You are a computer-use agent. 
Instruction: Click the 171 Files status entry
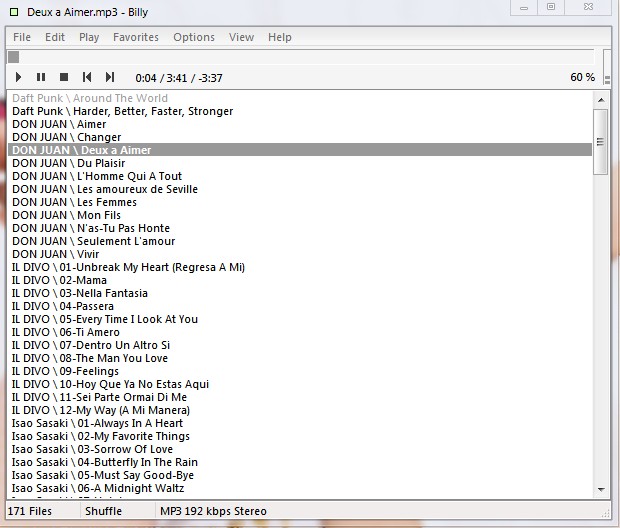pyautogui.click(x=30, y=511)
